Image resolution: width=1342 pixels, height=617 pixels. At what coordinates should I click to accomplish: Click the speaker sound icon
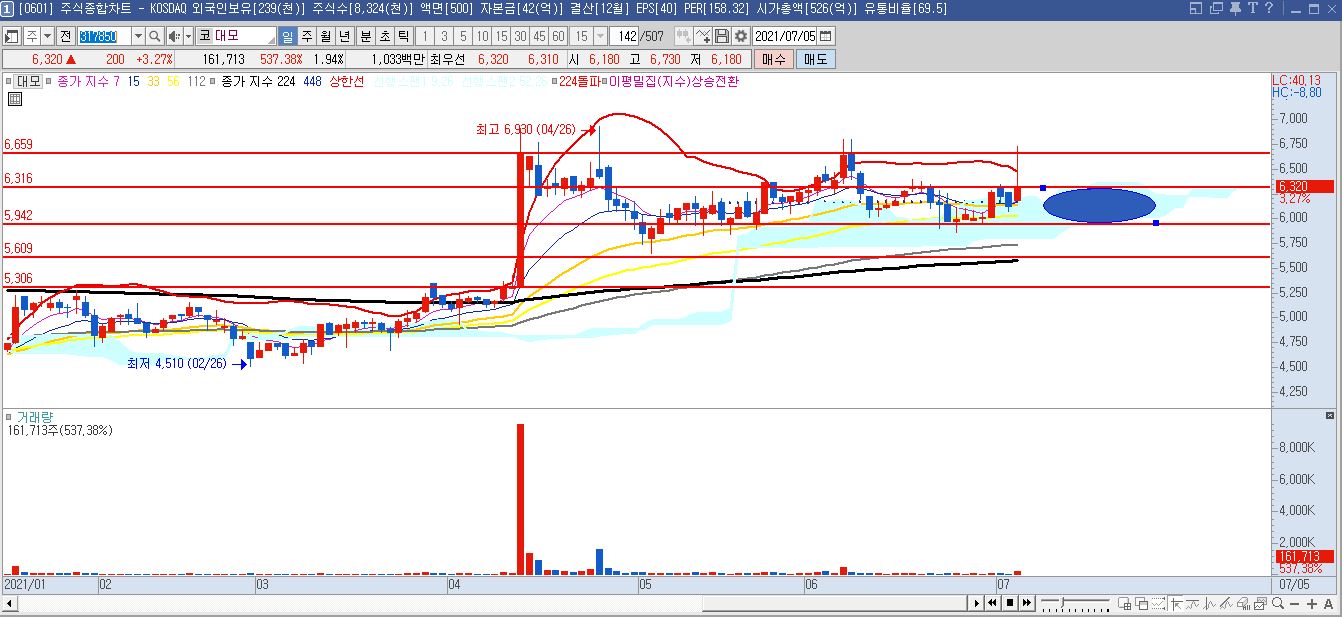point(174,36)
